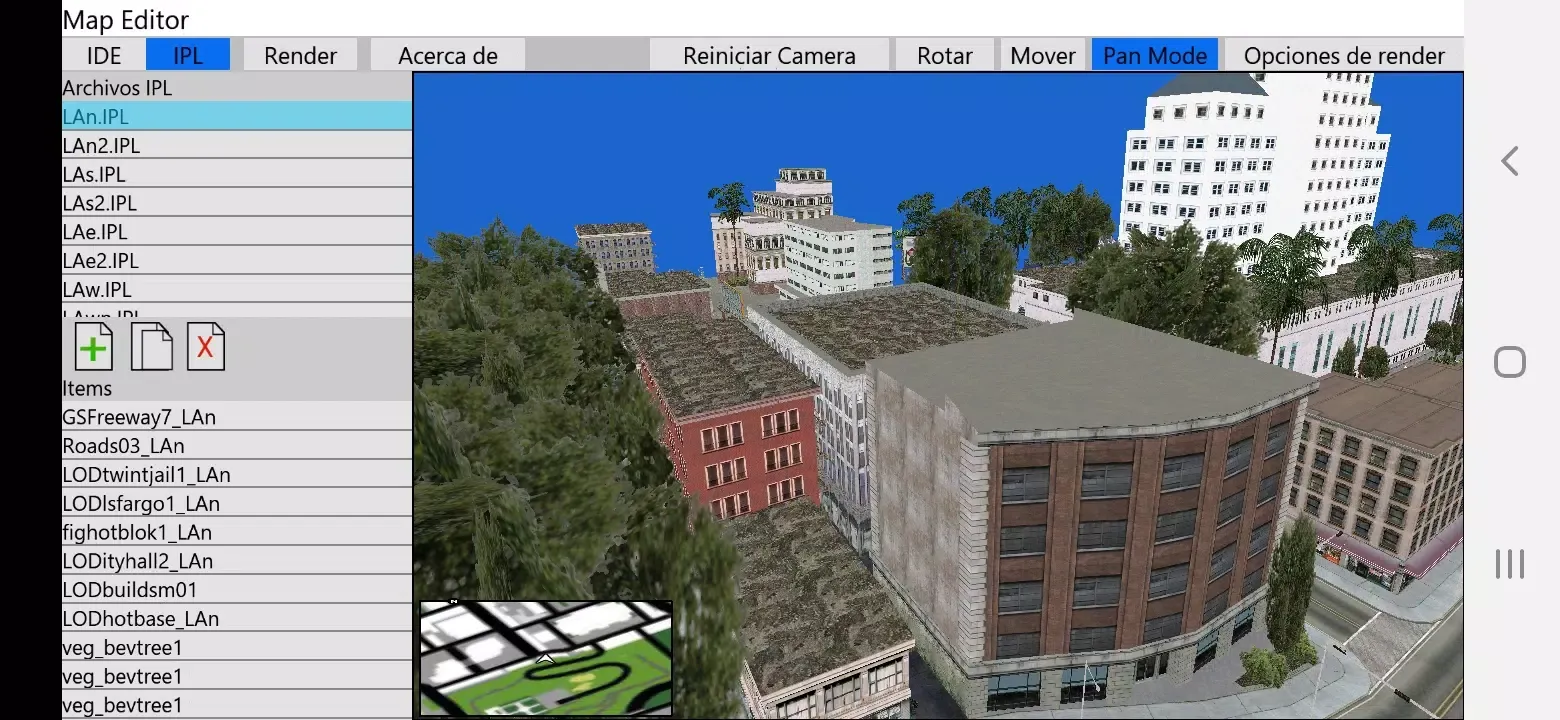Viewport: 1560px width, 720px height.
Task: Select LODbuildsm01 item
Action: (x=237, y=590)
